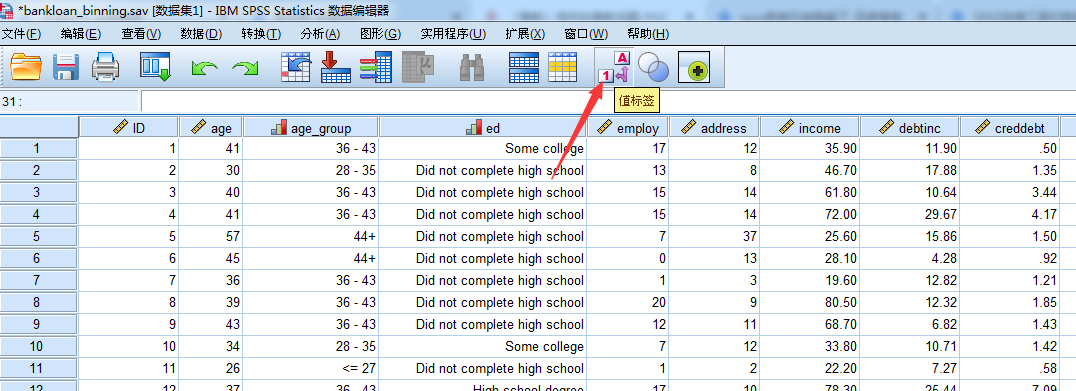Click the Use variable sets icon
This screenshot has height=391, width=1076.
pyautogui.click(x=653, y=67)
